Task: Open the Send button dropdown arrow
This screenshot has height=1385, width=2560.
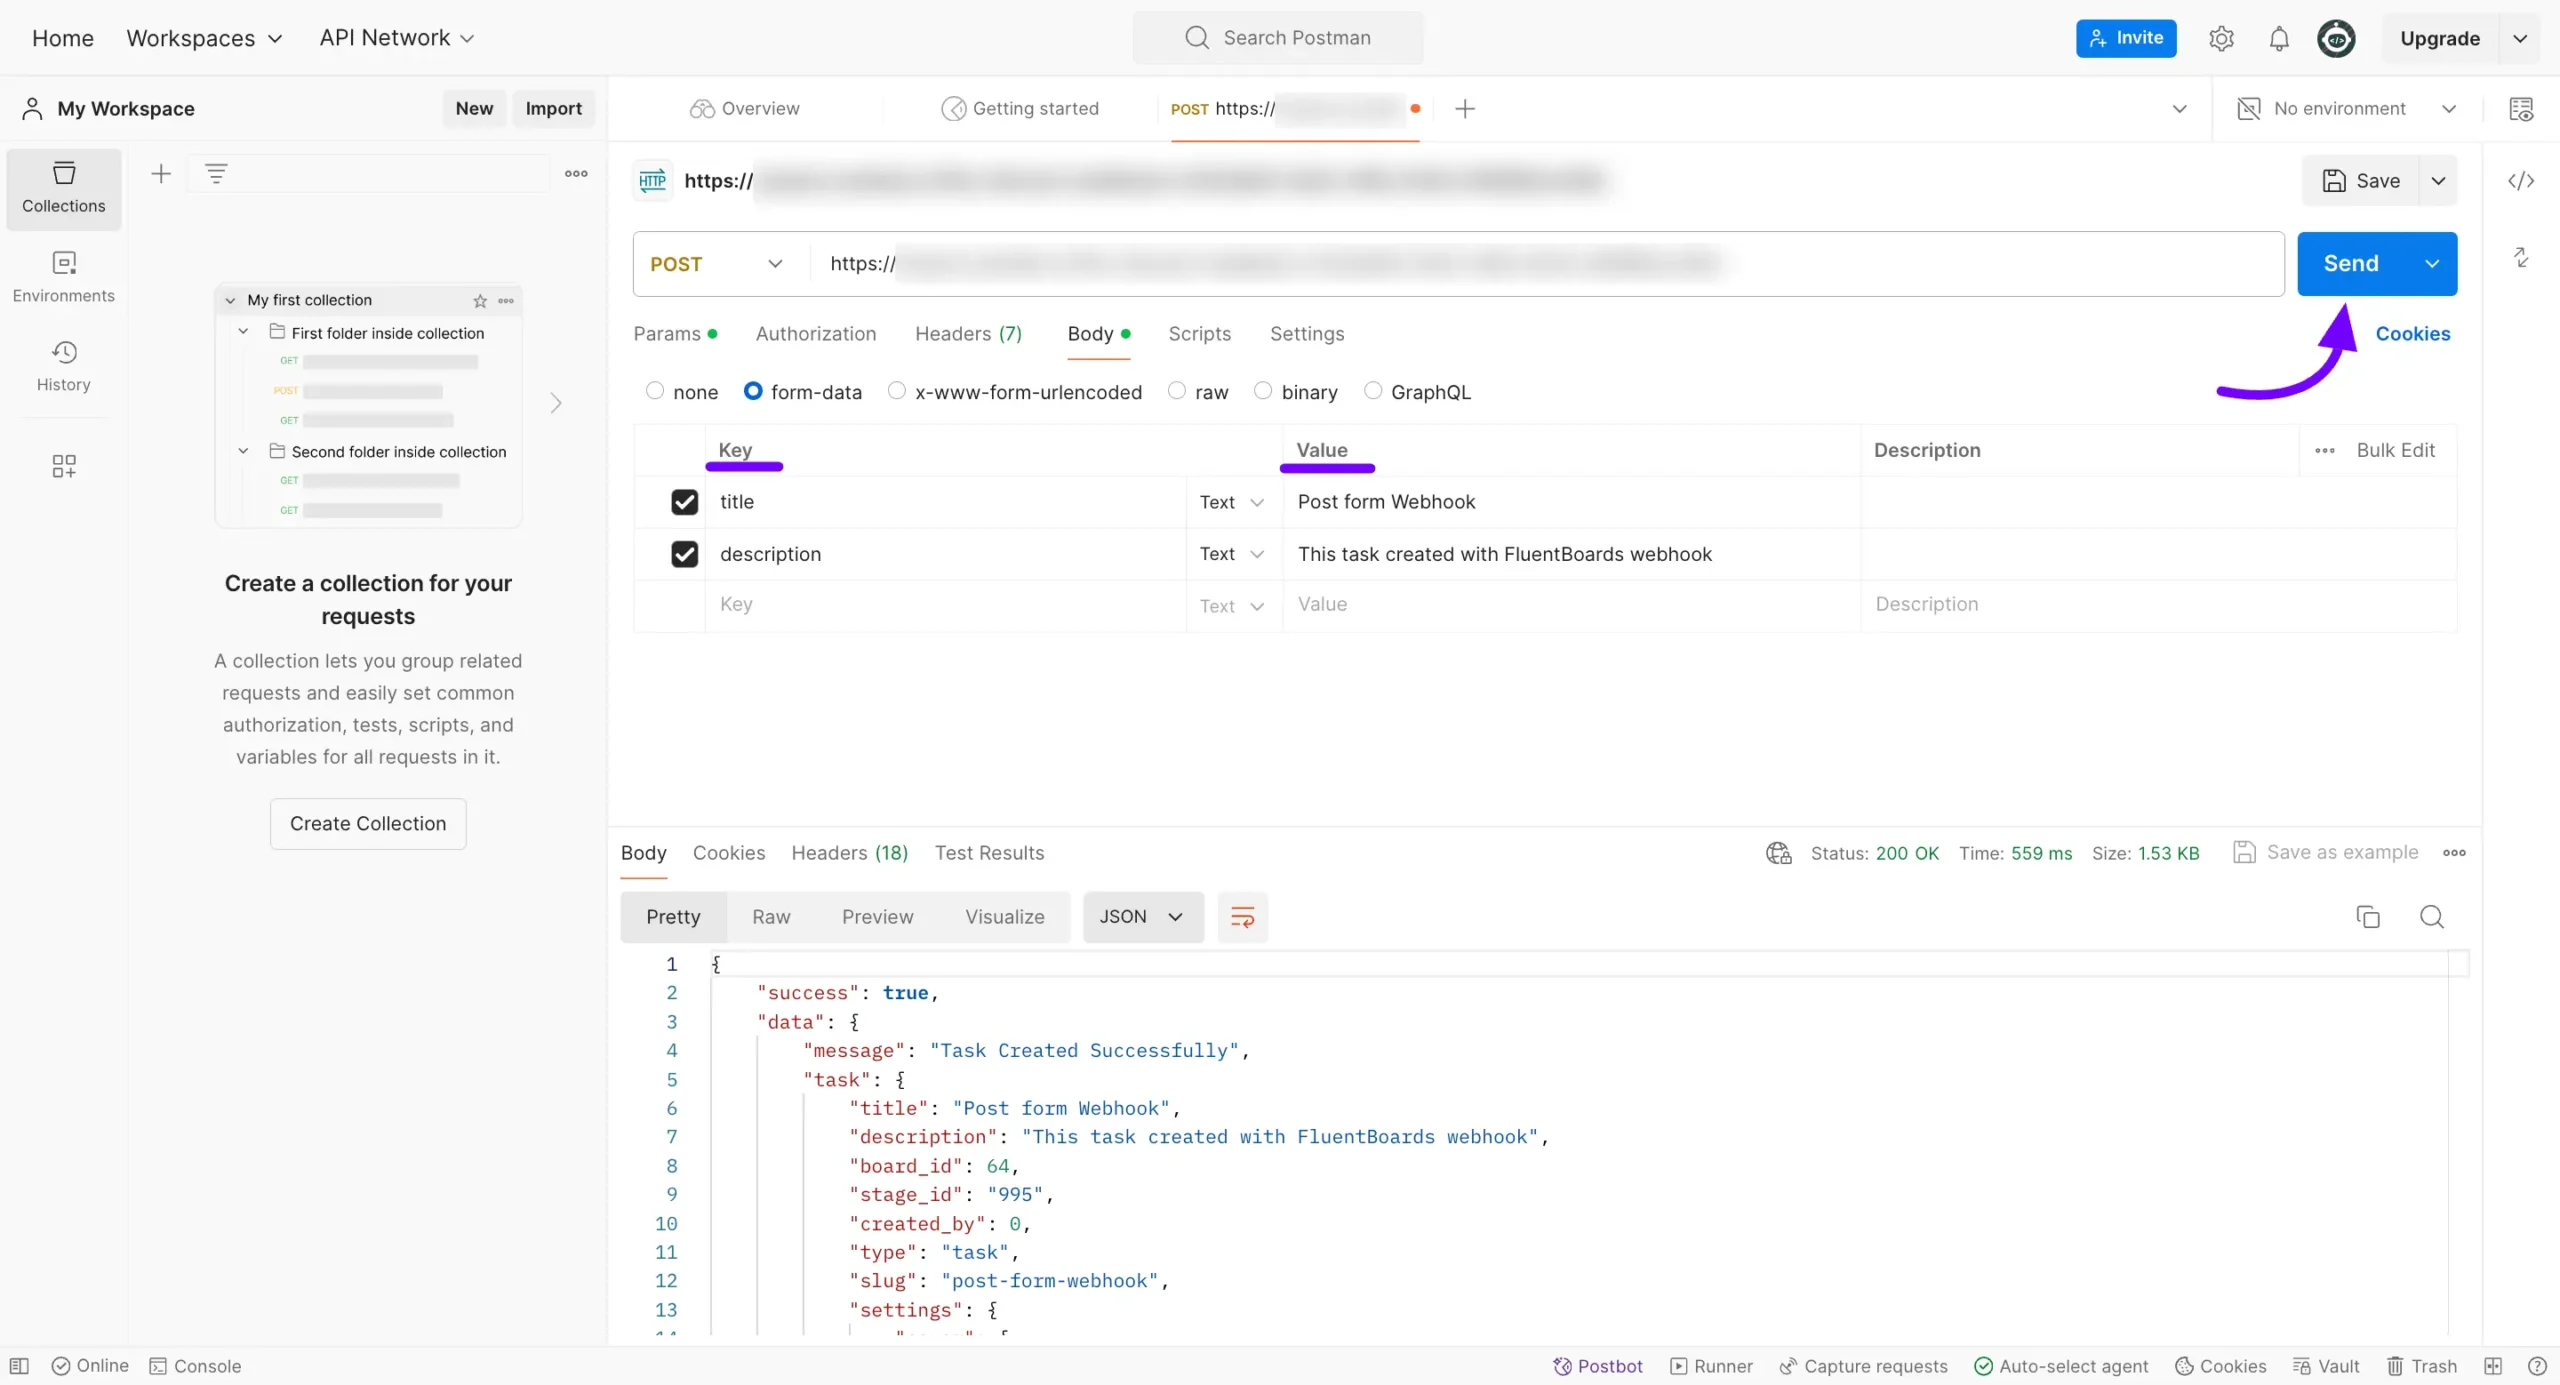Action: 2432,264
